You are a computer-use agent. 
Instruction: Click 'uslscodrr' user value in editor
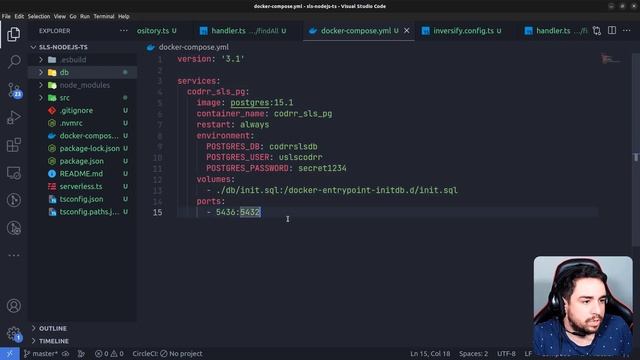[300, 158]
